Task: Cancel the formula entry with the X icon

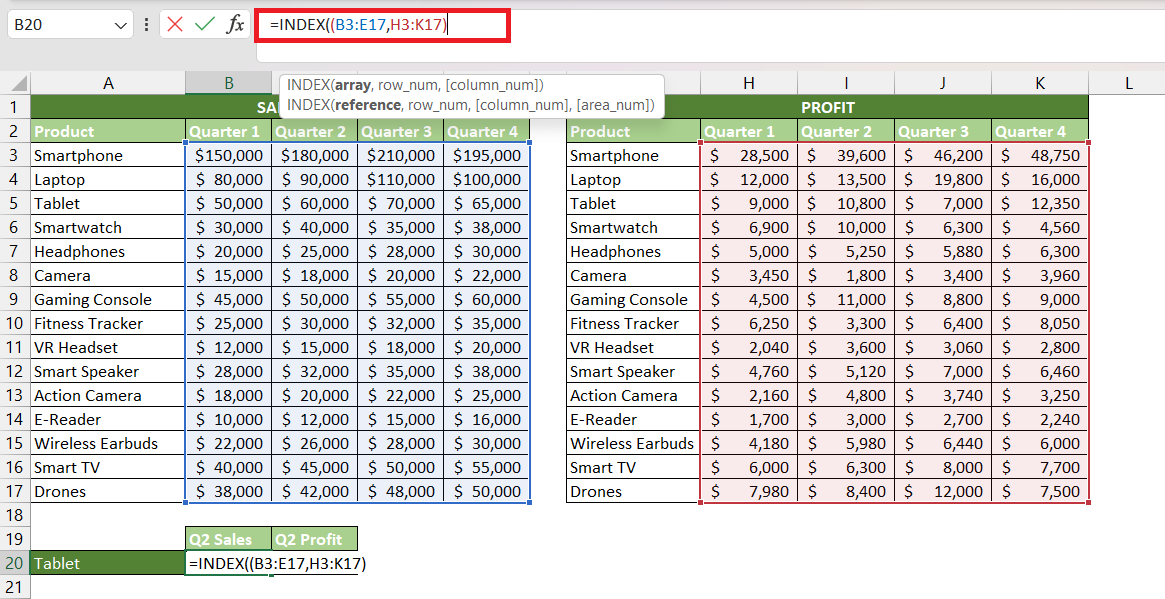Action: click(175, 25)
